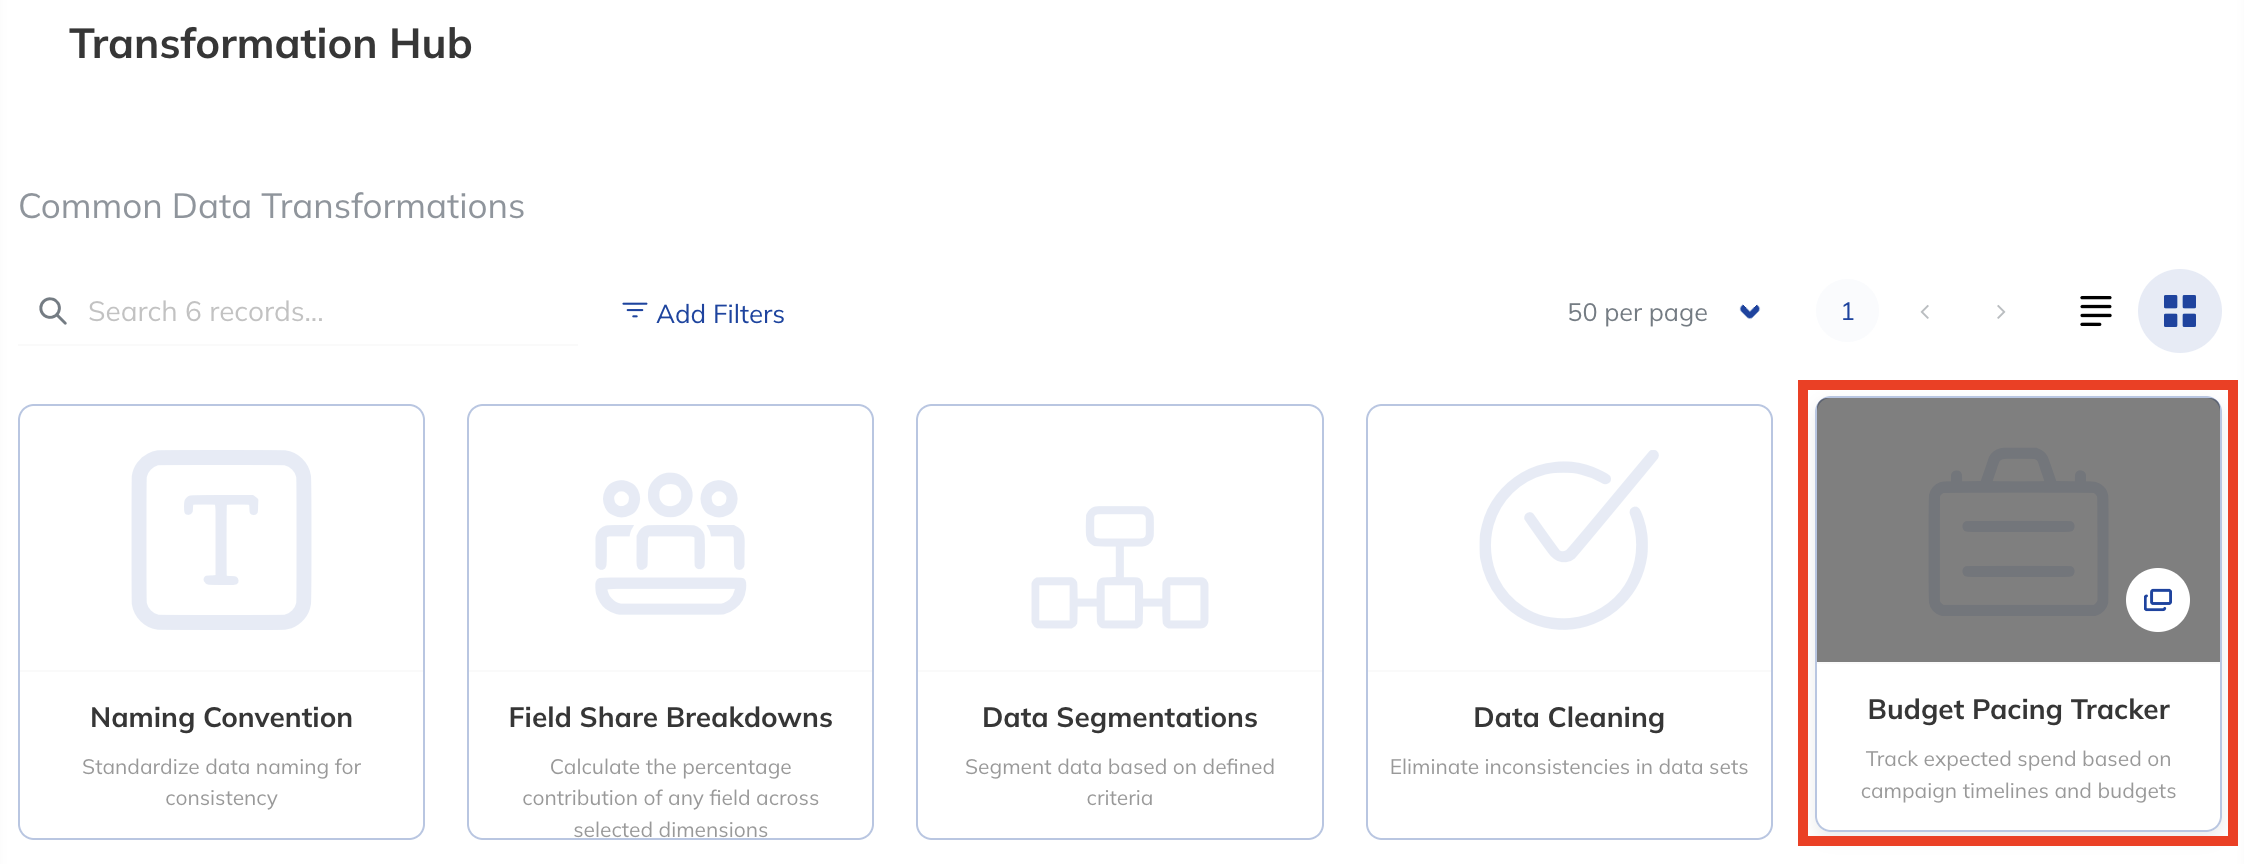Expand the 50 per page dropdown arrow
2244x864 pixels.
(x=1749, y=312)
